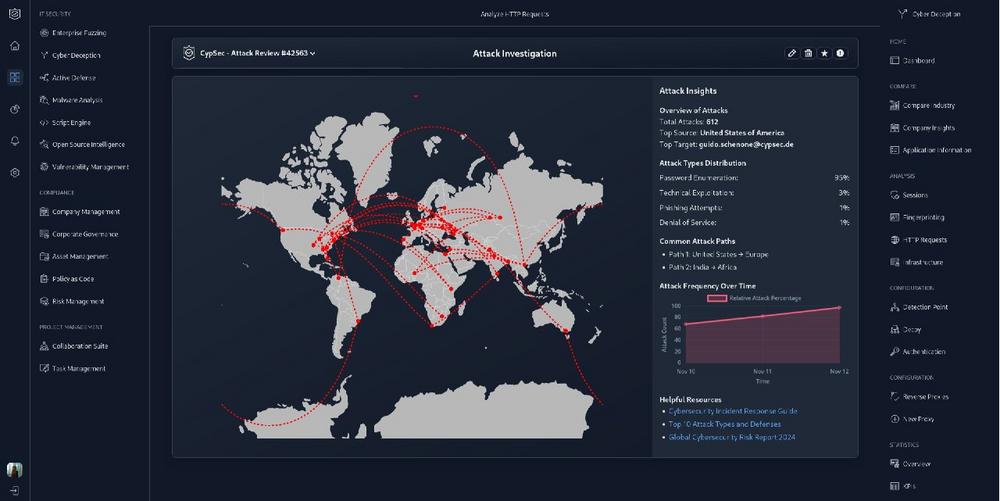Navigate to HTTP Requests in Analysis section

(x=924, y=240)
